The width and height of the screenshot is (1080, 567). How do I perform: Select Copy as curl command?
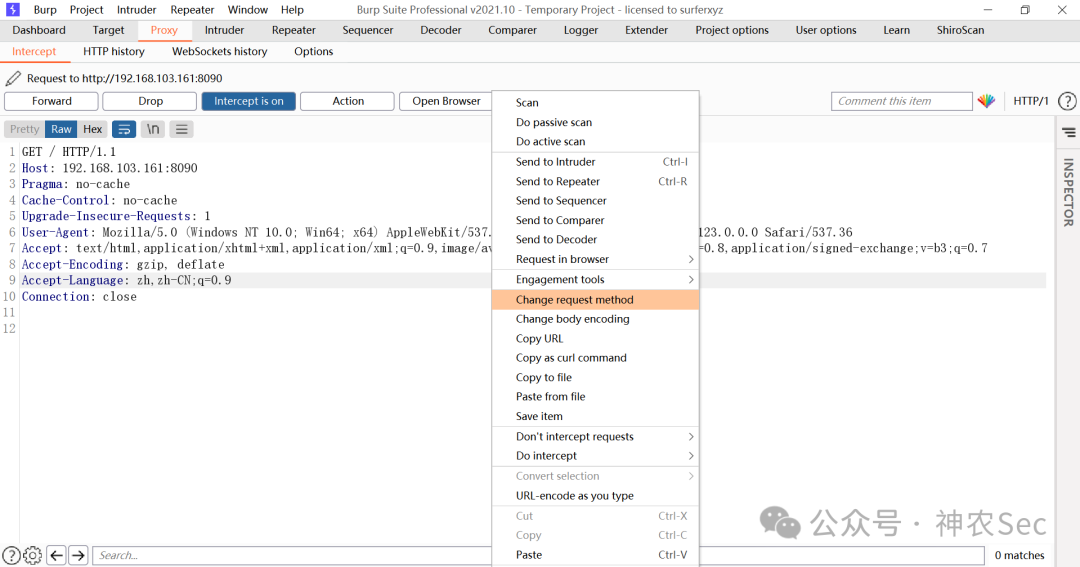(596, 358)
